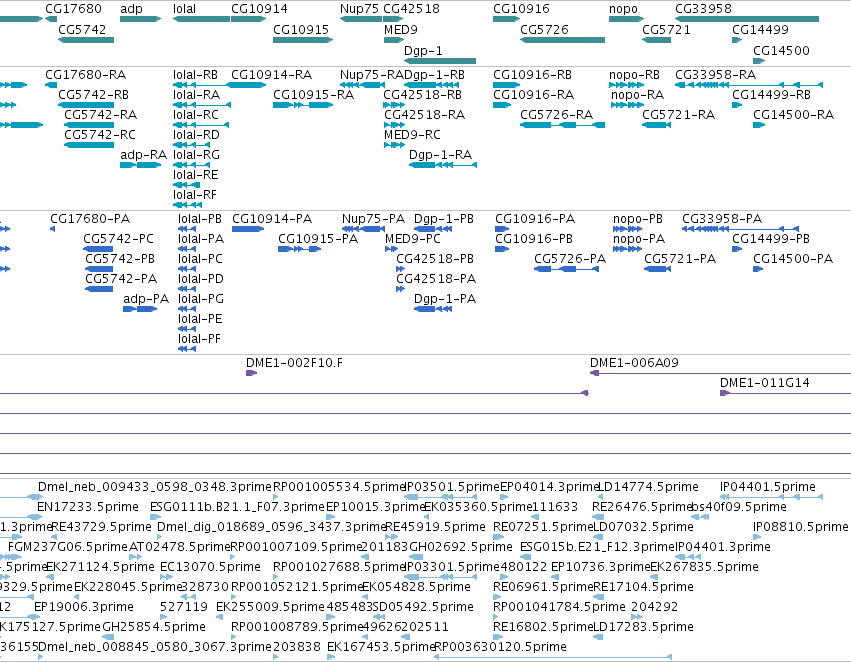
Task: Click protein lolal-PF label
Action: 199,339
